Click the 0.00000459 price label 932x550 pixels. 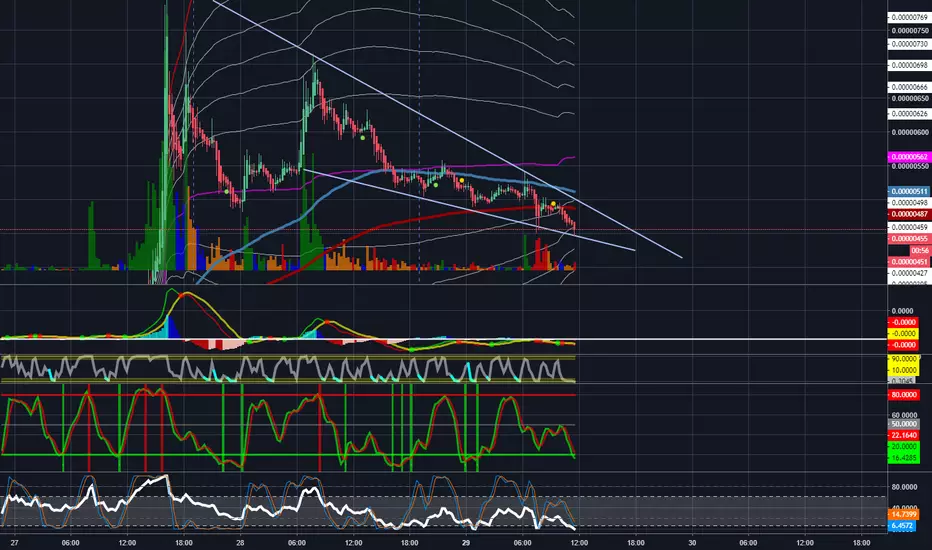[x=908, y=227]
